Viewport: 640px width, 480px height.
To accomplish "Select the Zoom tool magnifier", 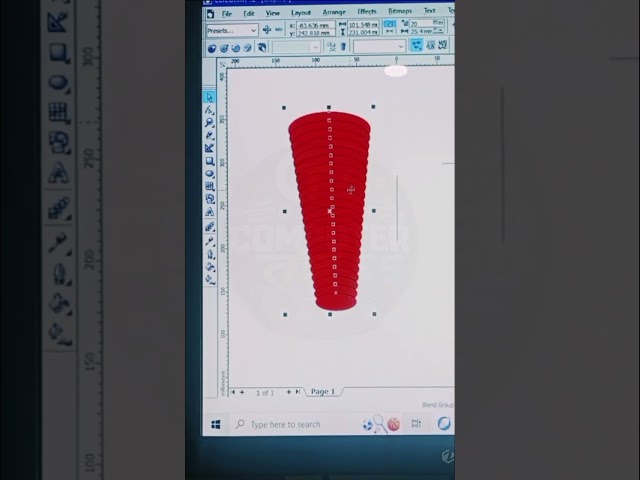I will (210, 122).
